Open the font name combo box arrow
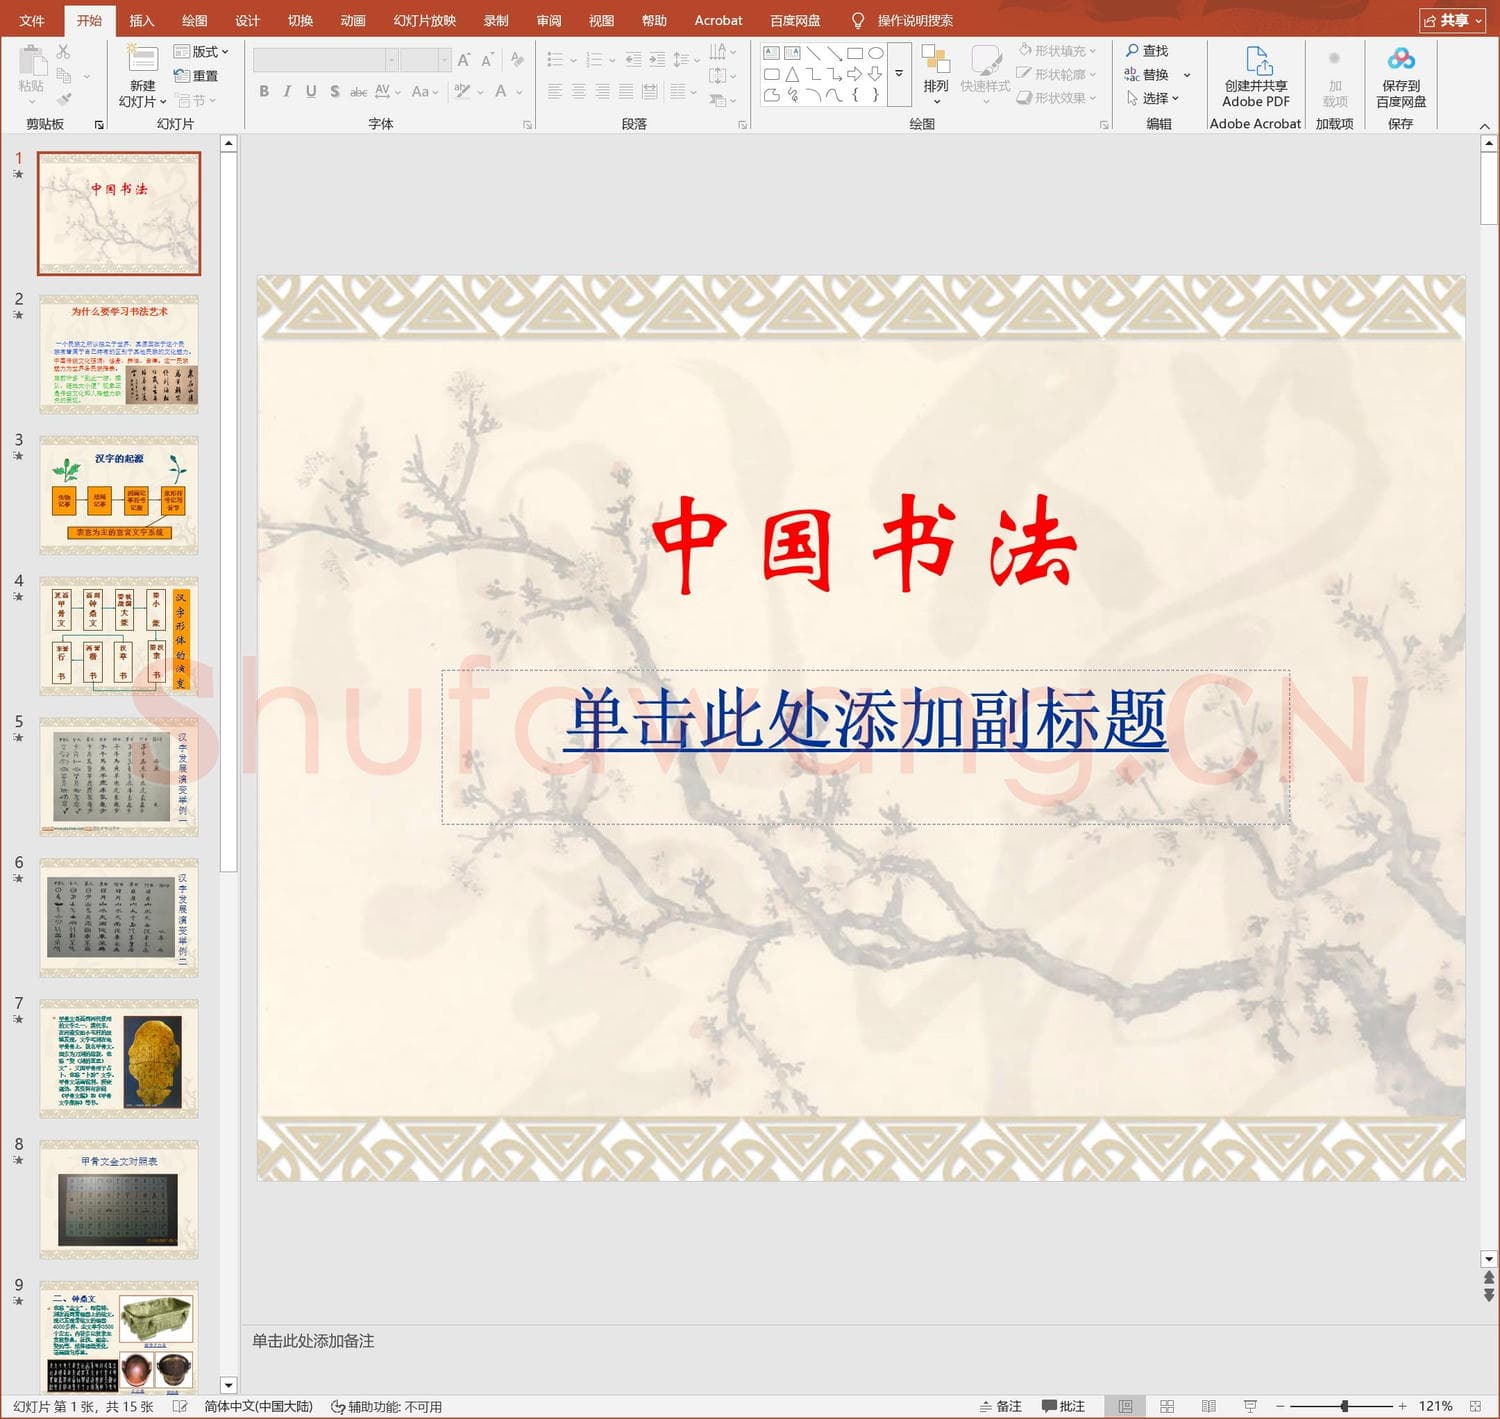This screenshot has width=1500, height=1419. coord(391,60)
